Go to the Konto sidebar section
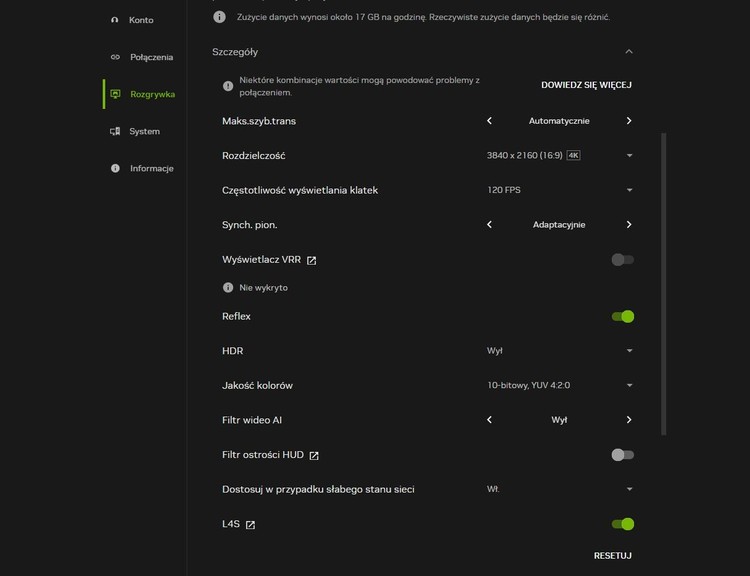 click(141, 20)
